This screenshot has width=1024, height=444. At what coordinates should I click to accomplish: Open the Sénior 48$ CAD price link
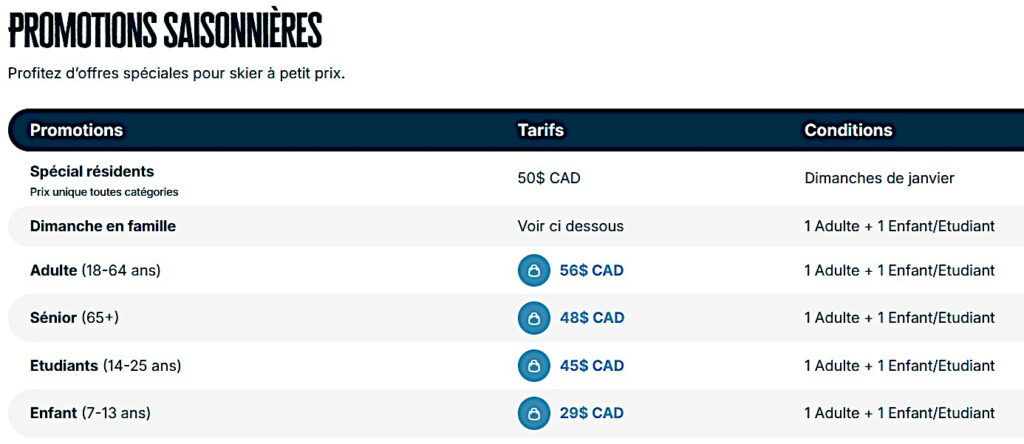click(x=591, y=318)
